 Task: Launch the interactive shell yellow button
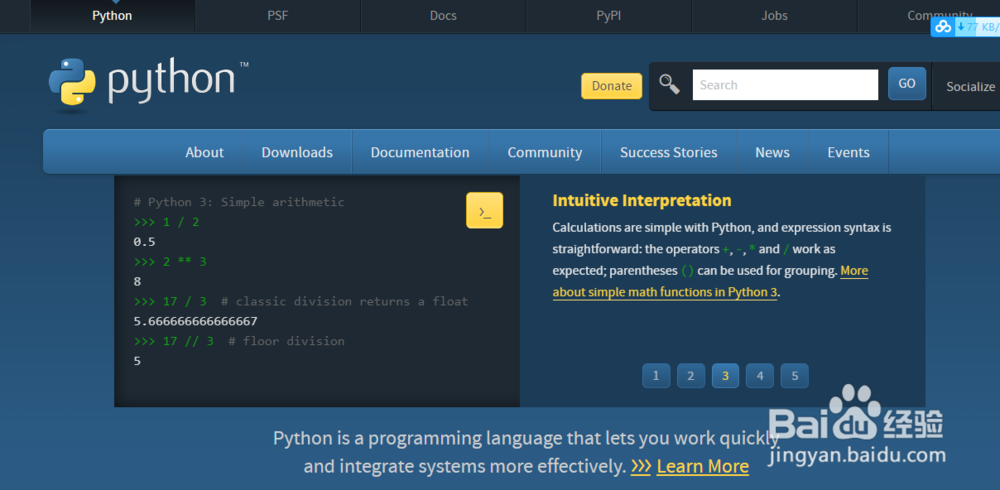[x=485, y=211]
